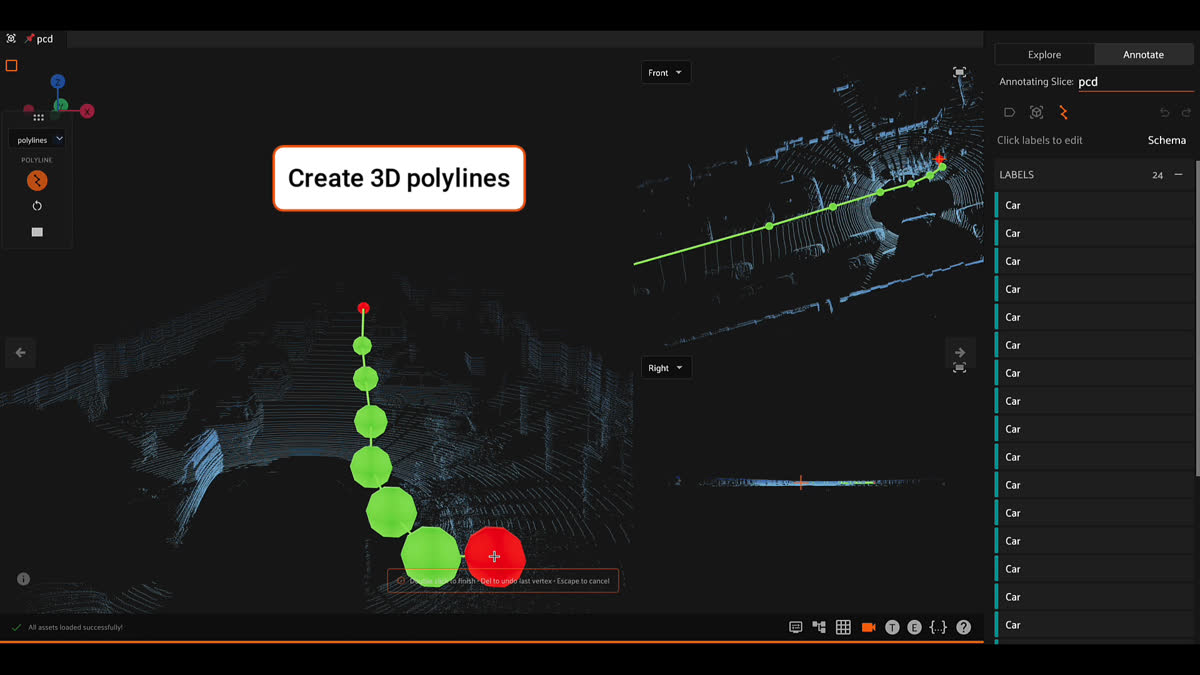1200x675 pixels.
Task: Open the Front view dropdown
Action: click(665, 73)
